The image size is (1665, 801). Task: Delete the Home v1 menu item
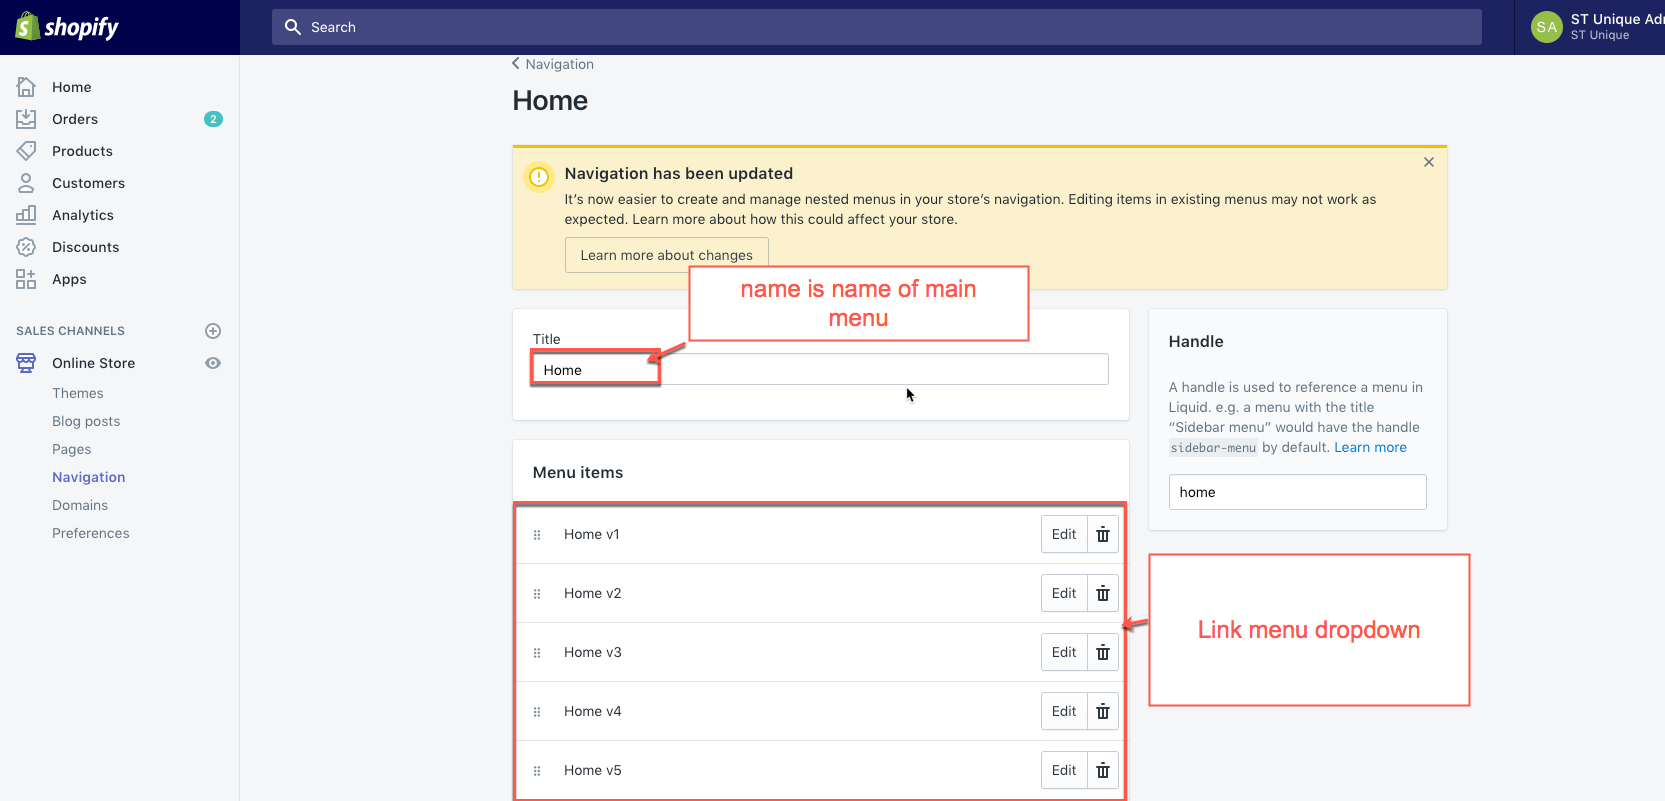1103,535
